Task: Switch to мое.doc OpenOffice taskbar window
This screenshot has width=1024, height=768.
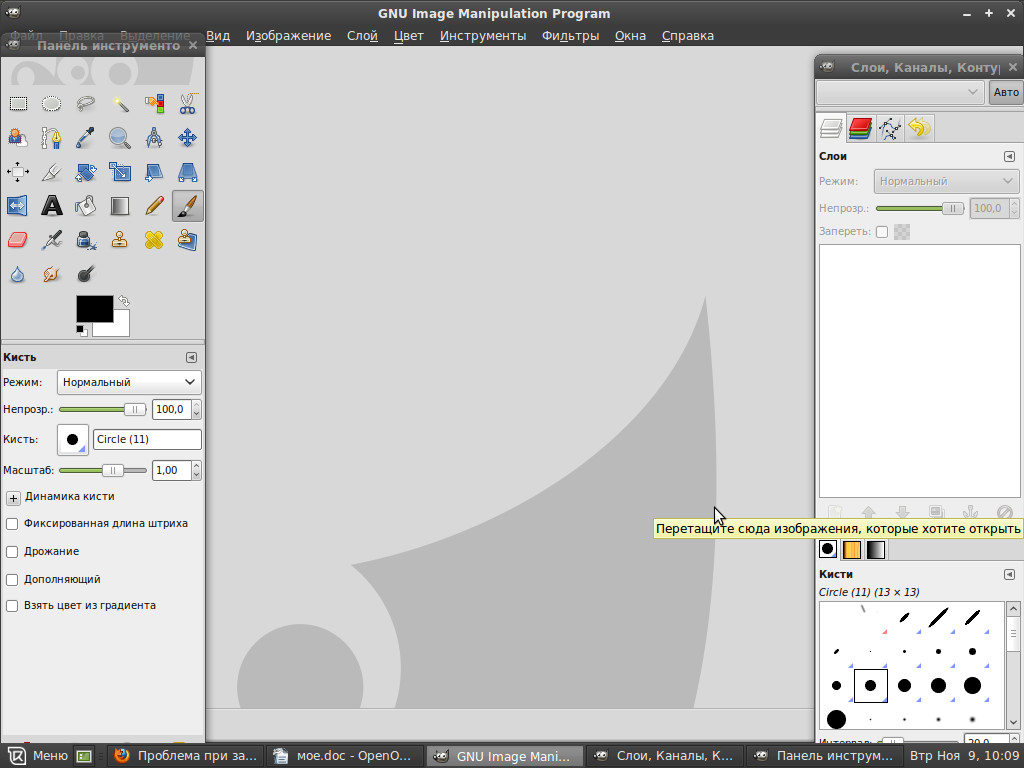Action: pyautogui.click(x=345, y=756)
